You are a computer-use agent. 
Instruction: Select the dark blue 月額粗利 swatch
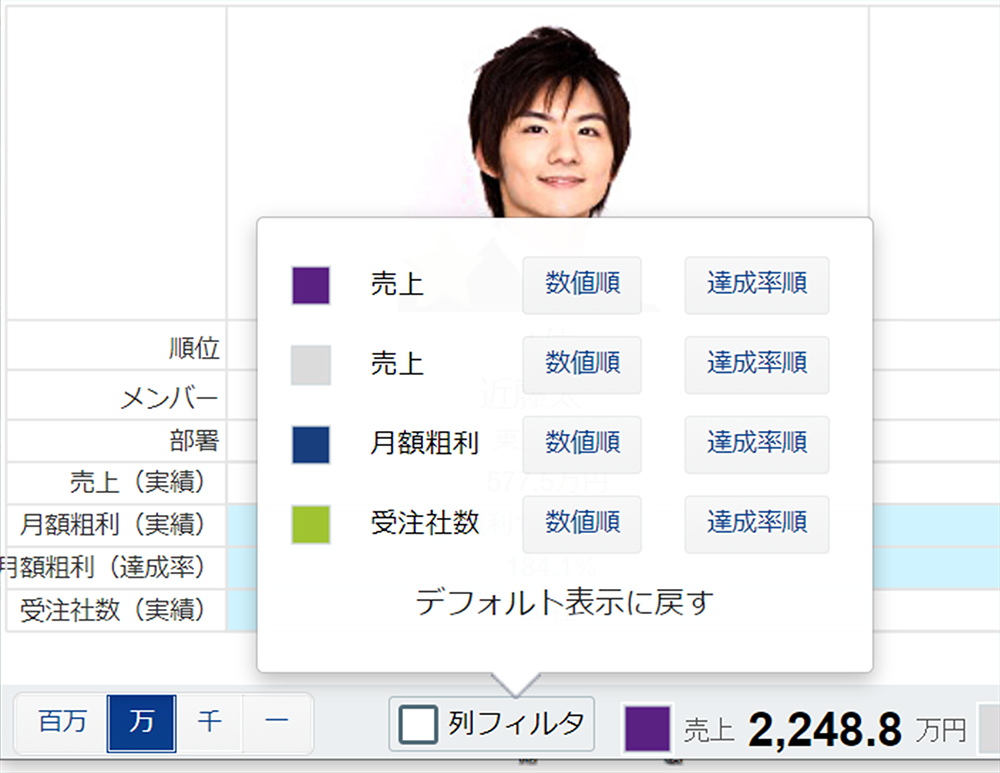click(311, 444)
